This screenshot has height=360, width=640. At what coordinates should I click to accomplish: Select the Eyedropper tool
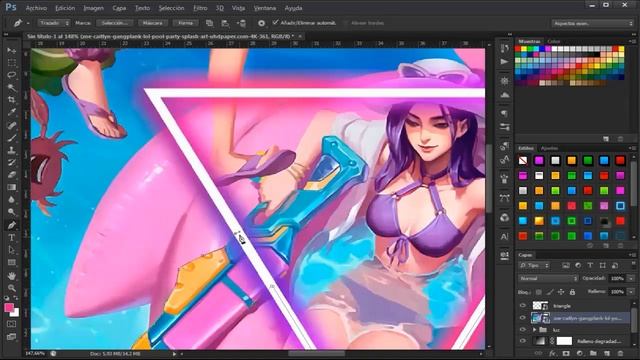tap(11, 112)
